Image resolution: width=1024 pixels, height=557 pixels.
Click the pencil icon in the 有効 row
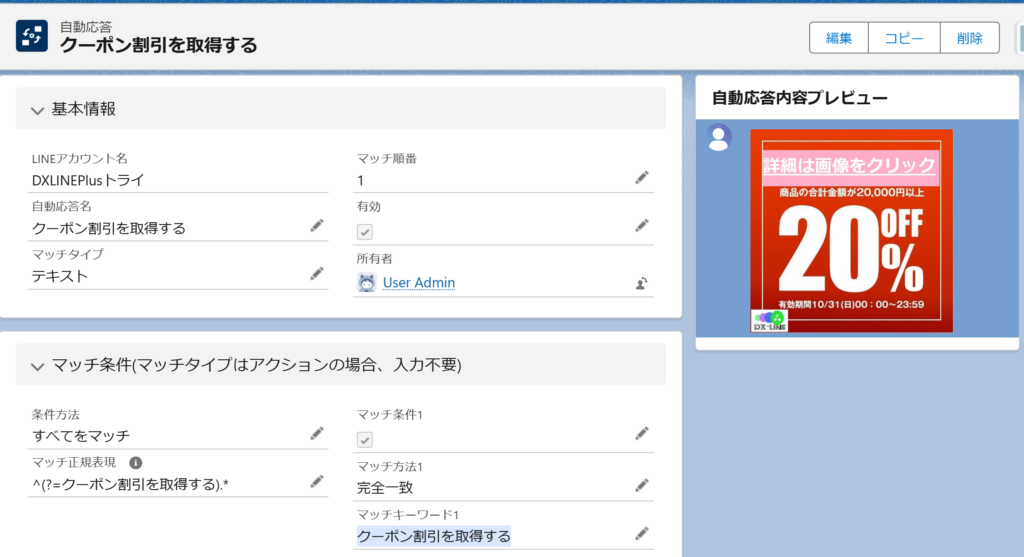tap(642, 225)
